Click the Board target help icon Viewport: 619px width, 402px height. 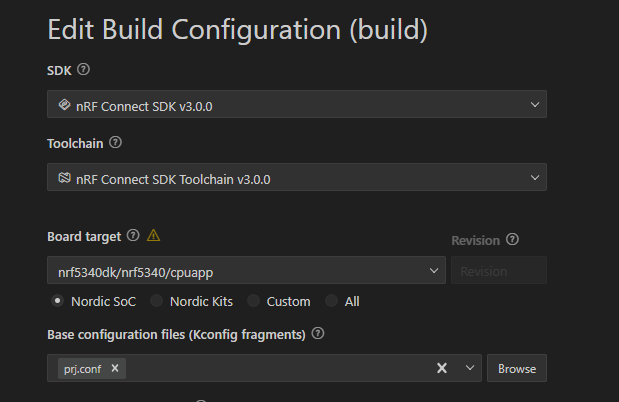(133, 235)
